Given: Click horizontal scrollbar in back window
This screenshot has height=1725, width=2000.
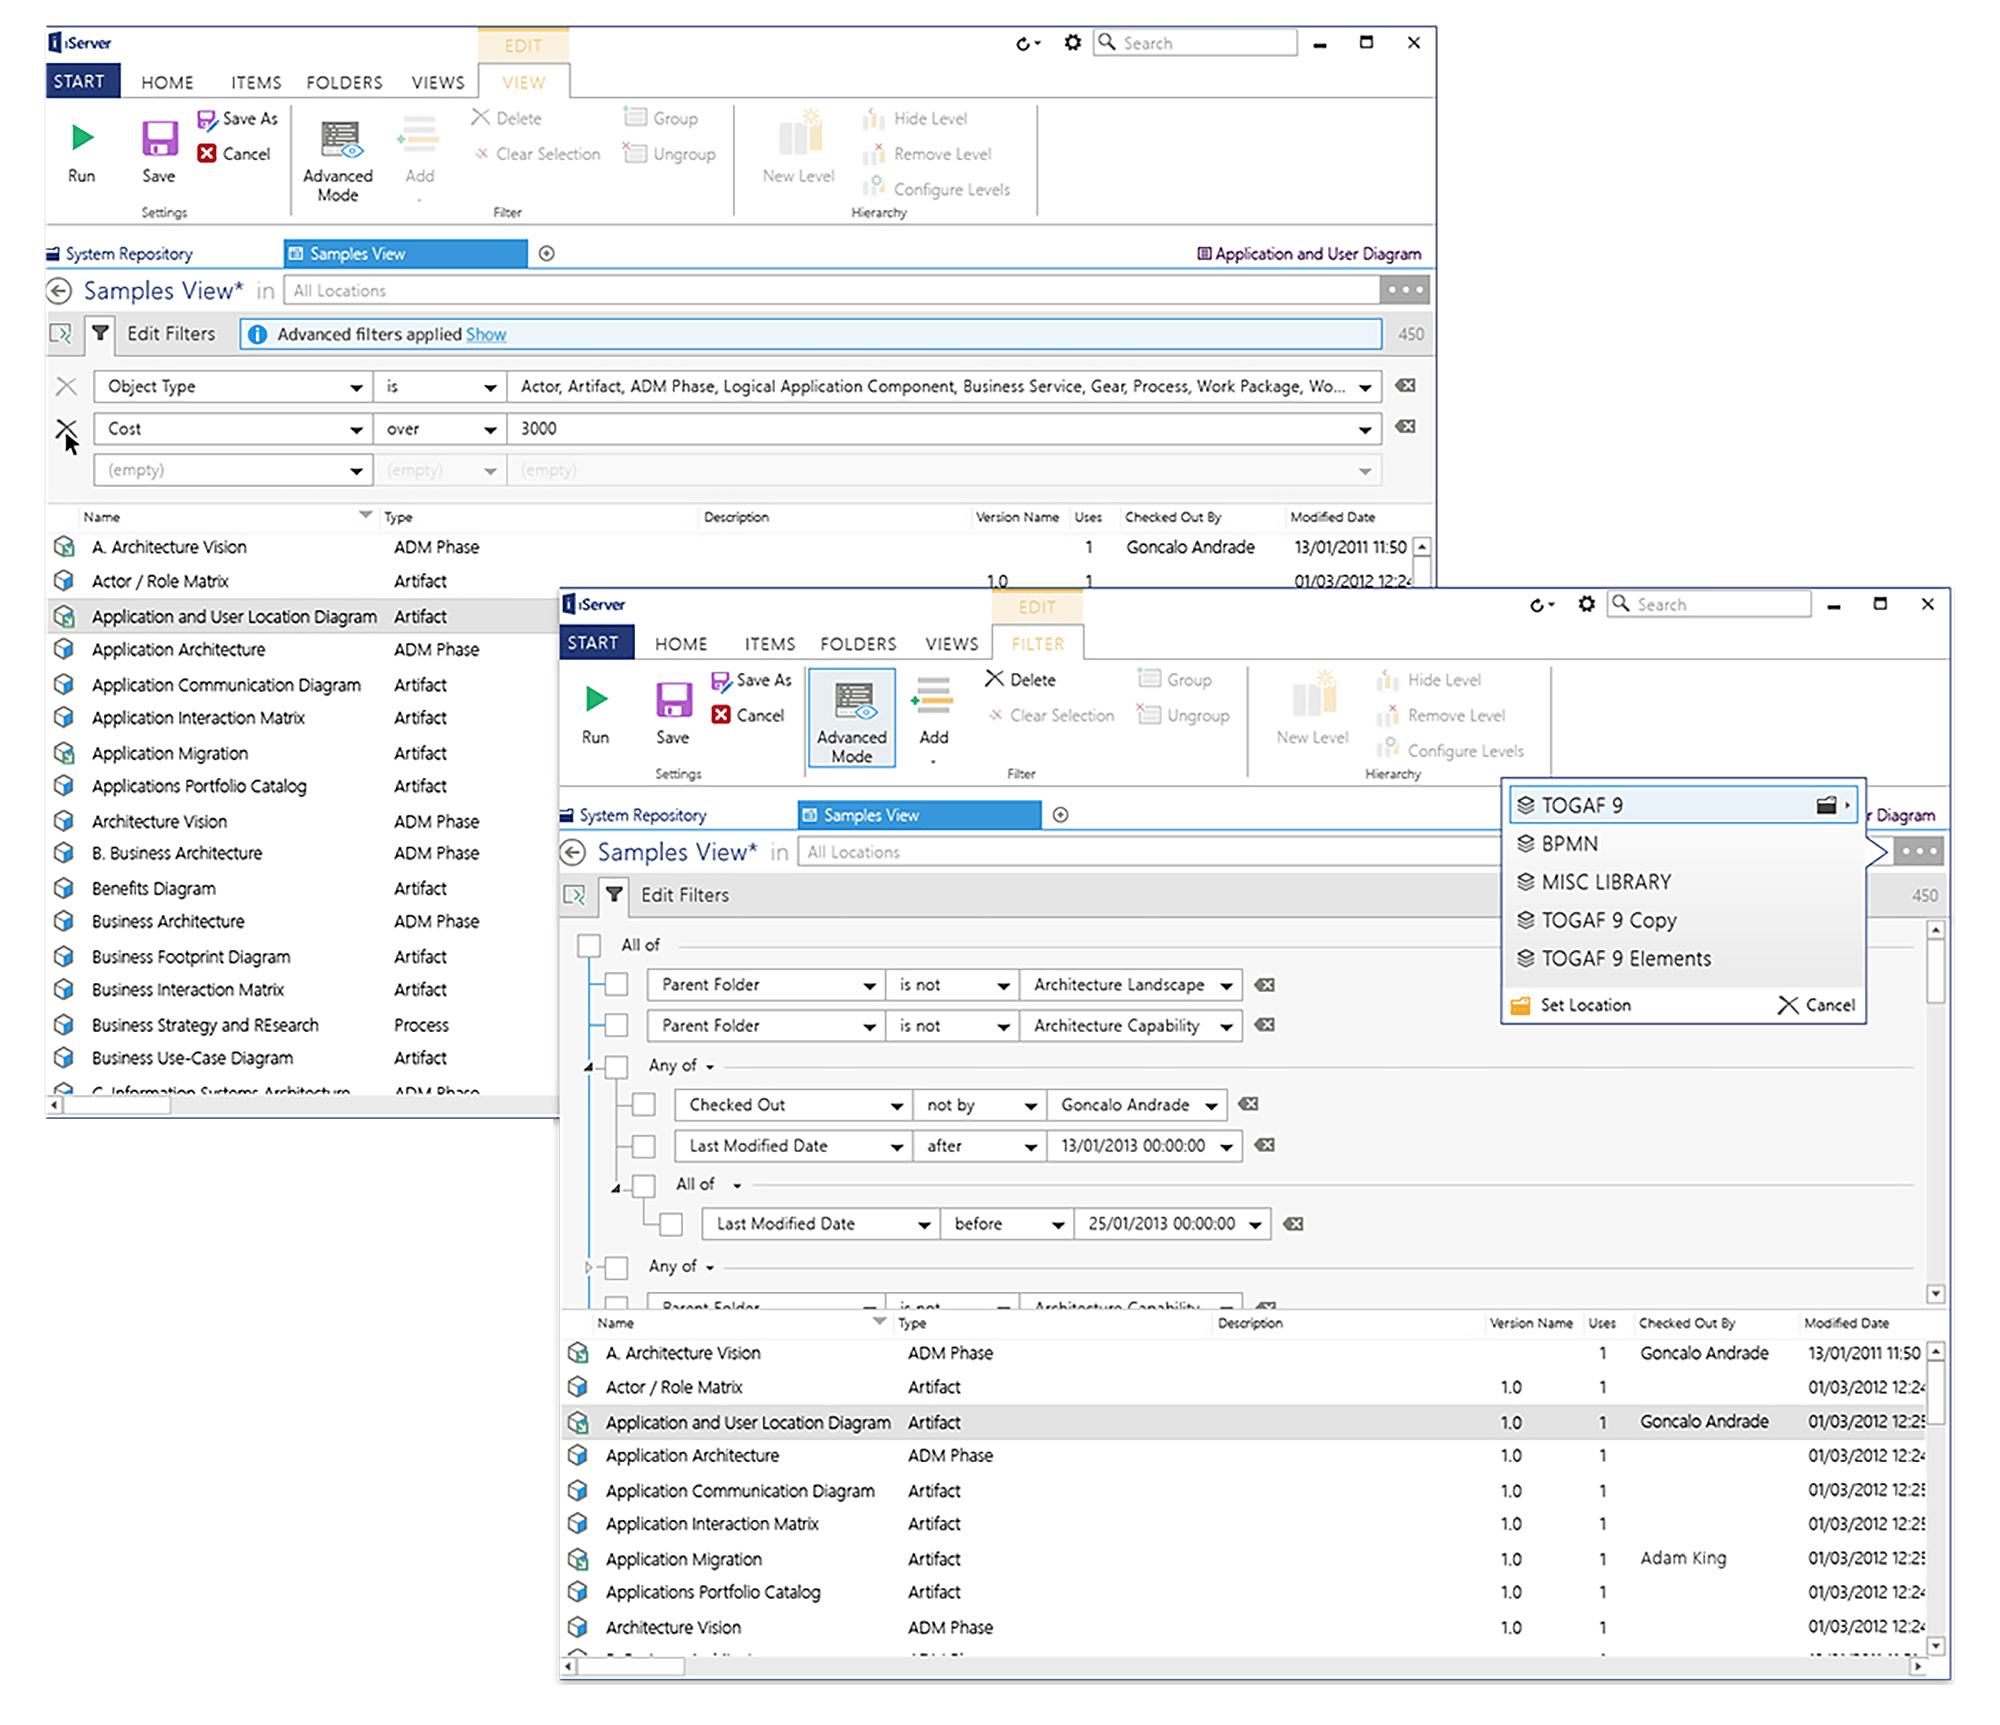Looking at the screenshot, I should [x=117, y=1105].
